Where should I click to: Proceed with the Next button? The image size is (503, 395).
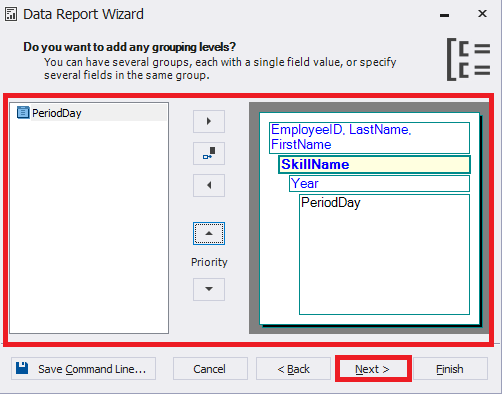373,369
